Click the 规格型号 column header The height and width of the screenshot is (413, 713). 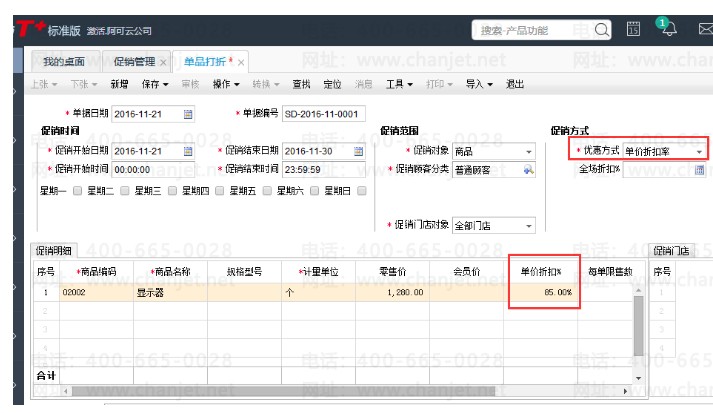pyautogui.click(x=244, y=272)
